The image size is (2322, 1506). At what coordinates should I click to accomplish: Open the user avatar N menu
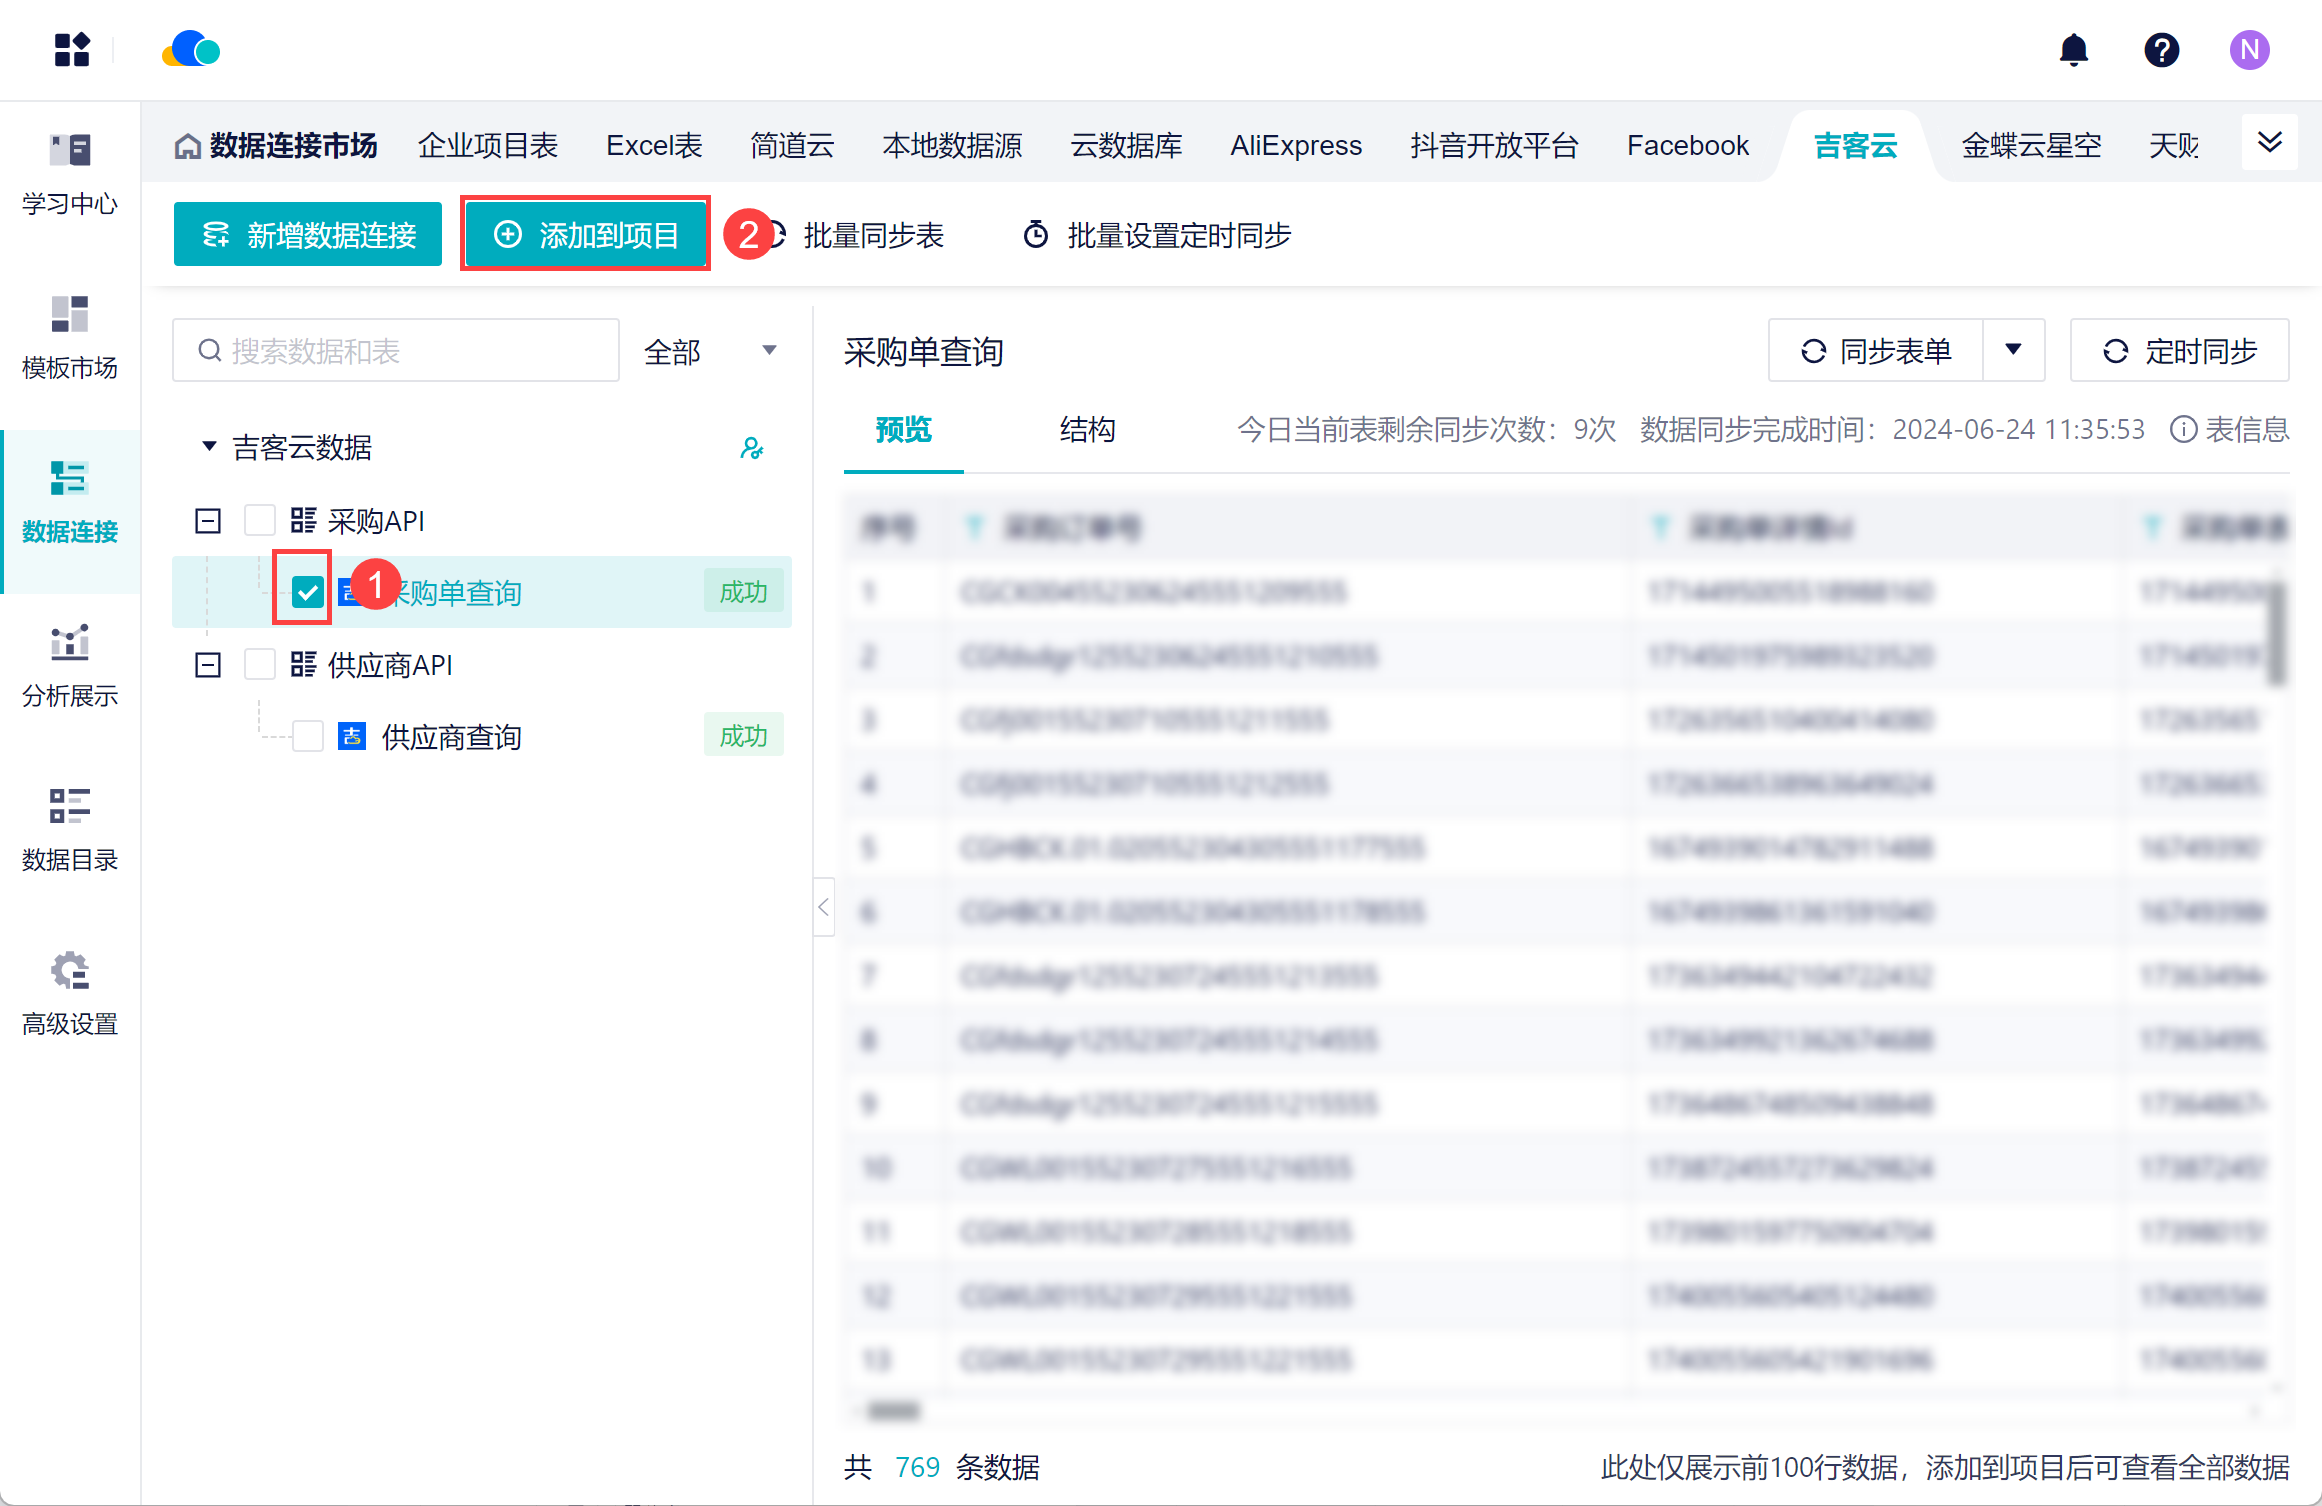pos(2248,50)
